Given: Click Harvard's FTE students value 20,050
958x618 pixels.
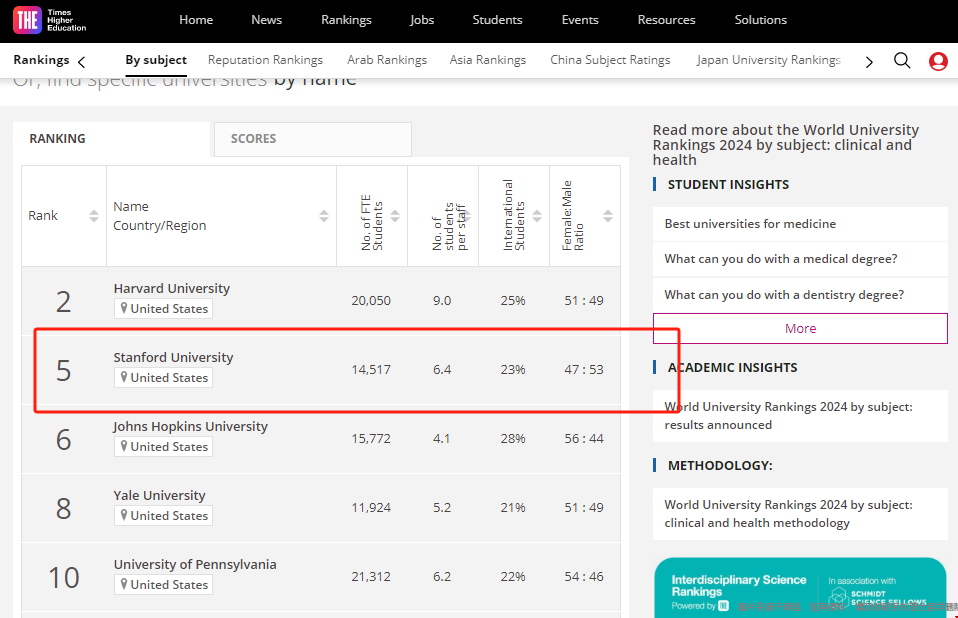Looking at the screenshot, I should coord(371,300).
